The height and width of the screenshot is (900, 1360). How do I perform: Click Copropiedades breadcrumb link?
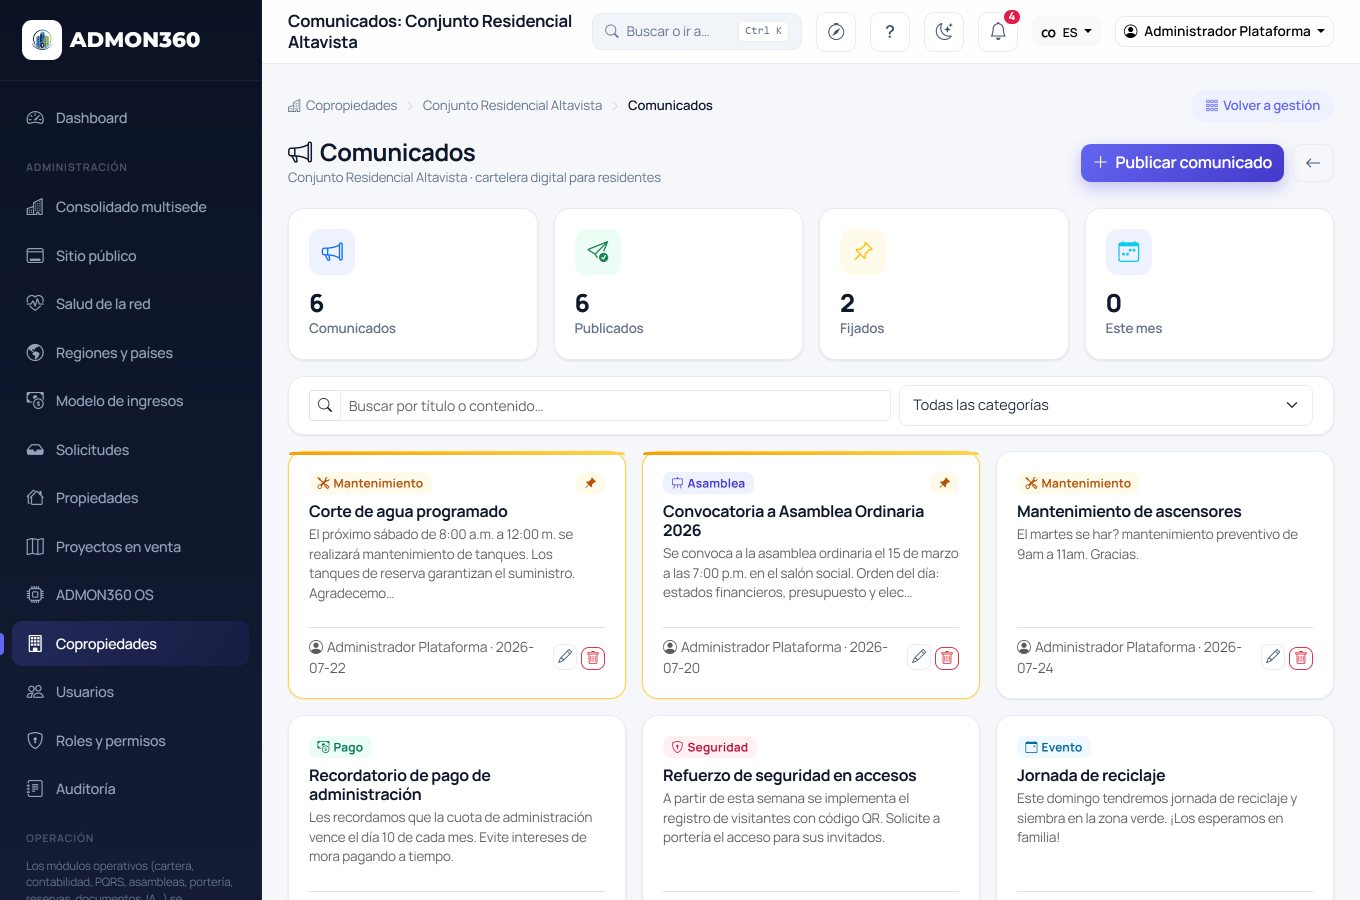(343, 106)
